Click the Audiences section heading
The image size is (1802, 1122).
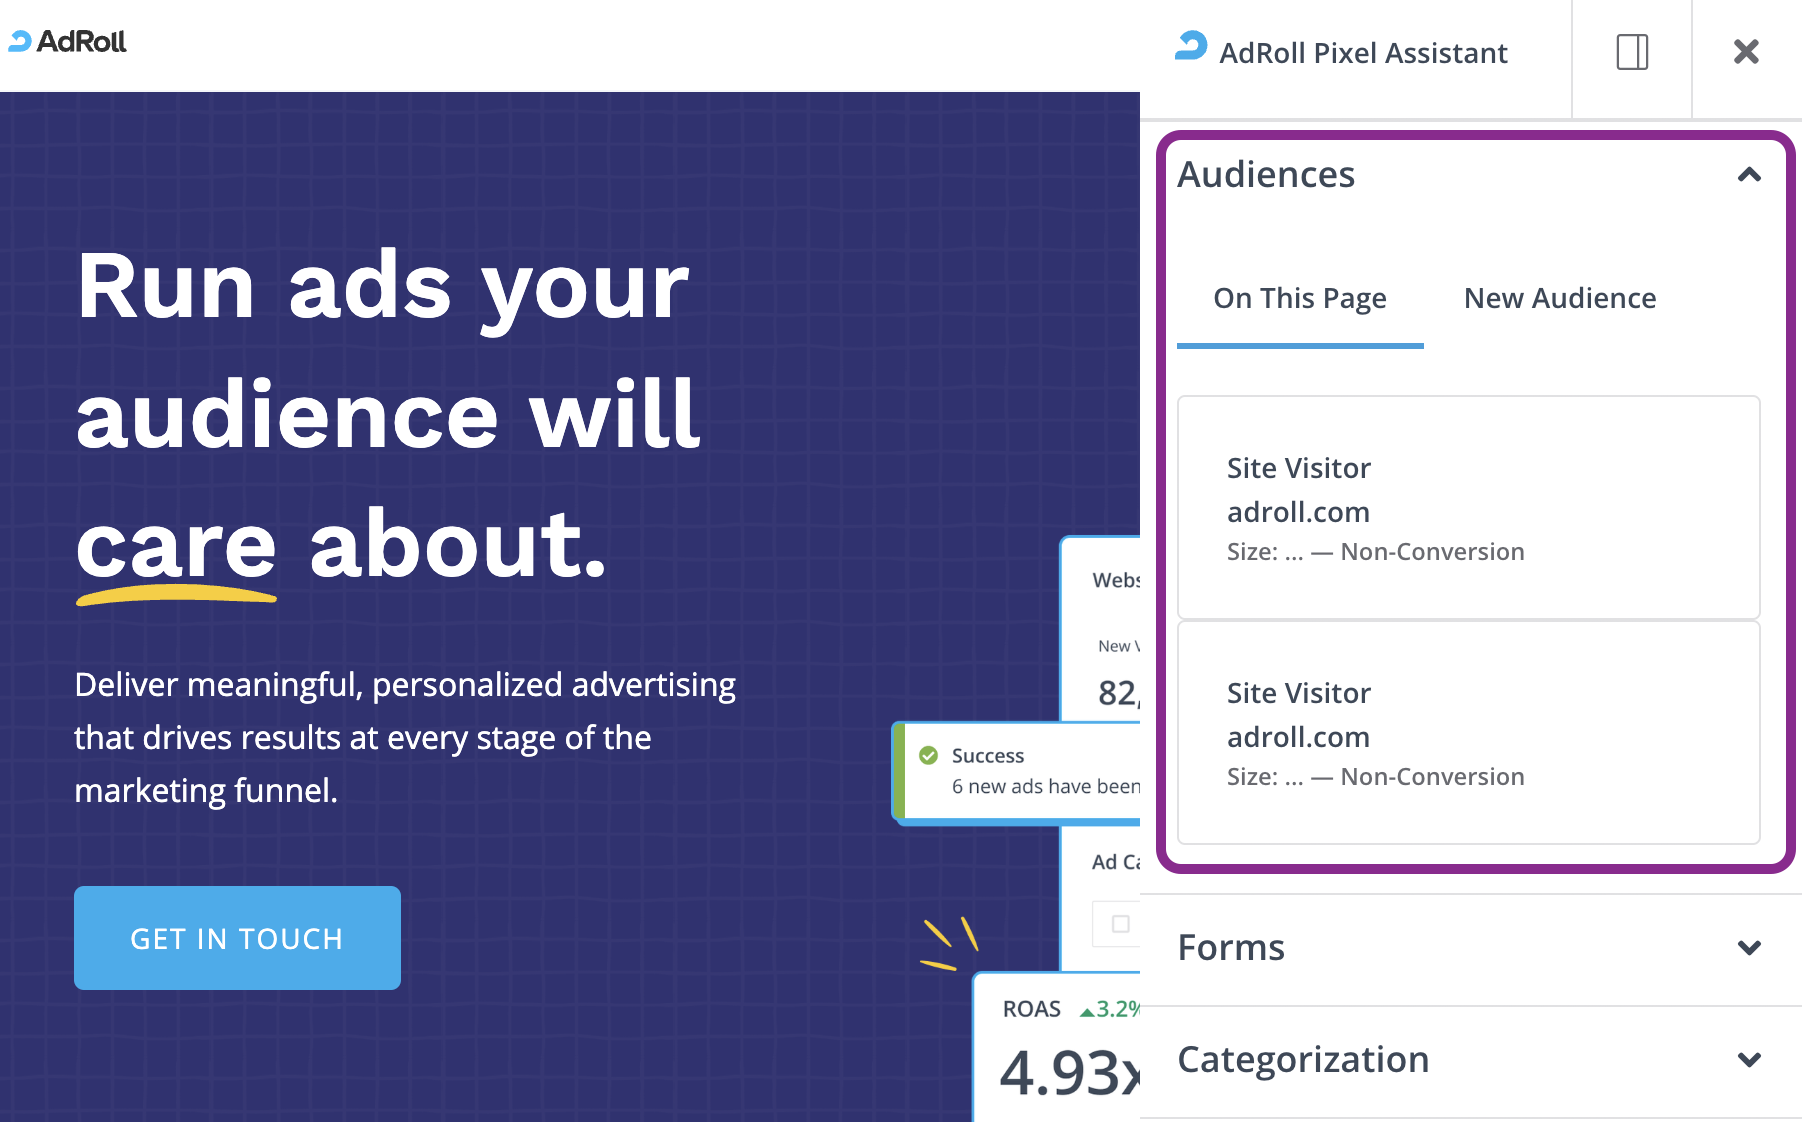(x=1266, y=175)
